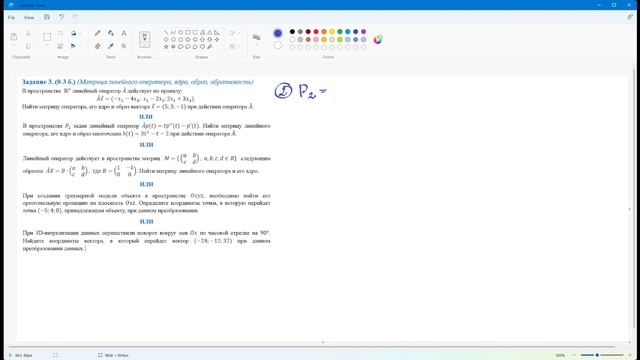Expand the Paste options arrow
The height and width of the screenshot is (360, 640).
[x=13, y=45]
